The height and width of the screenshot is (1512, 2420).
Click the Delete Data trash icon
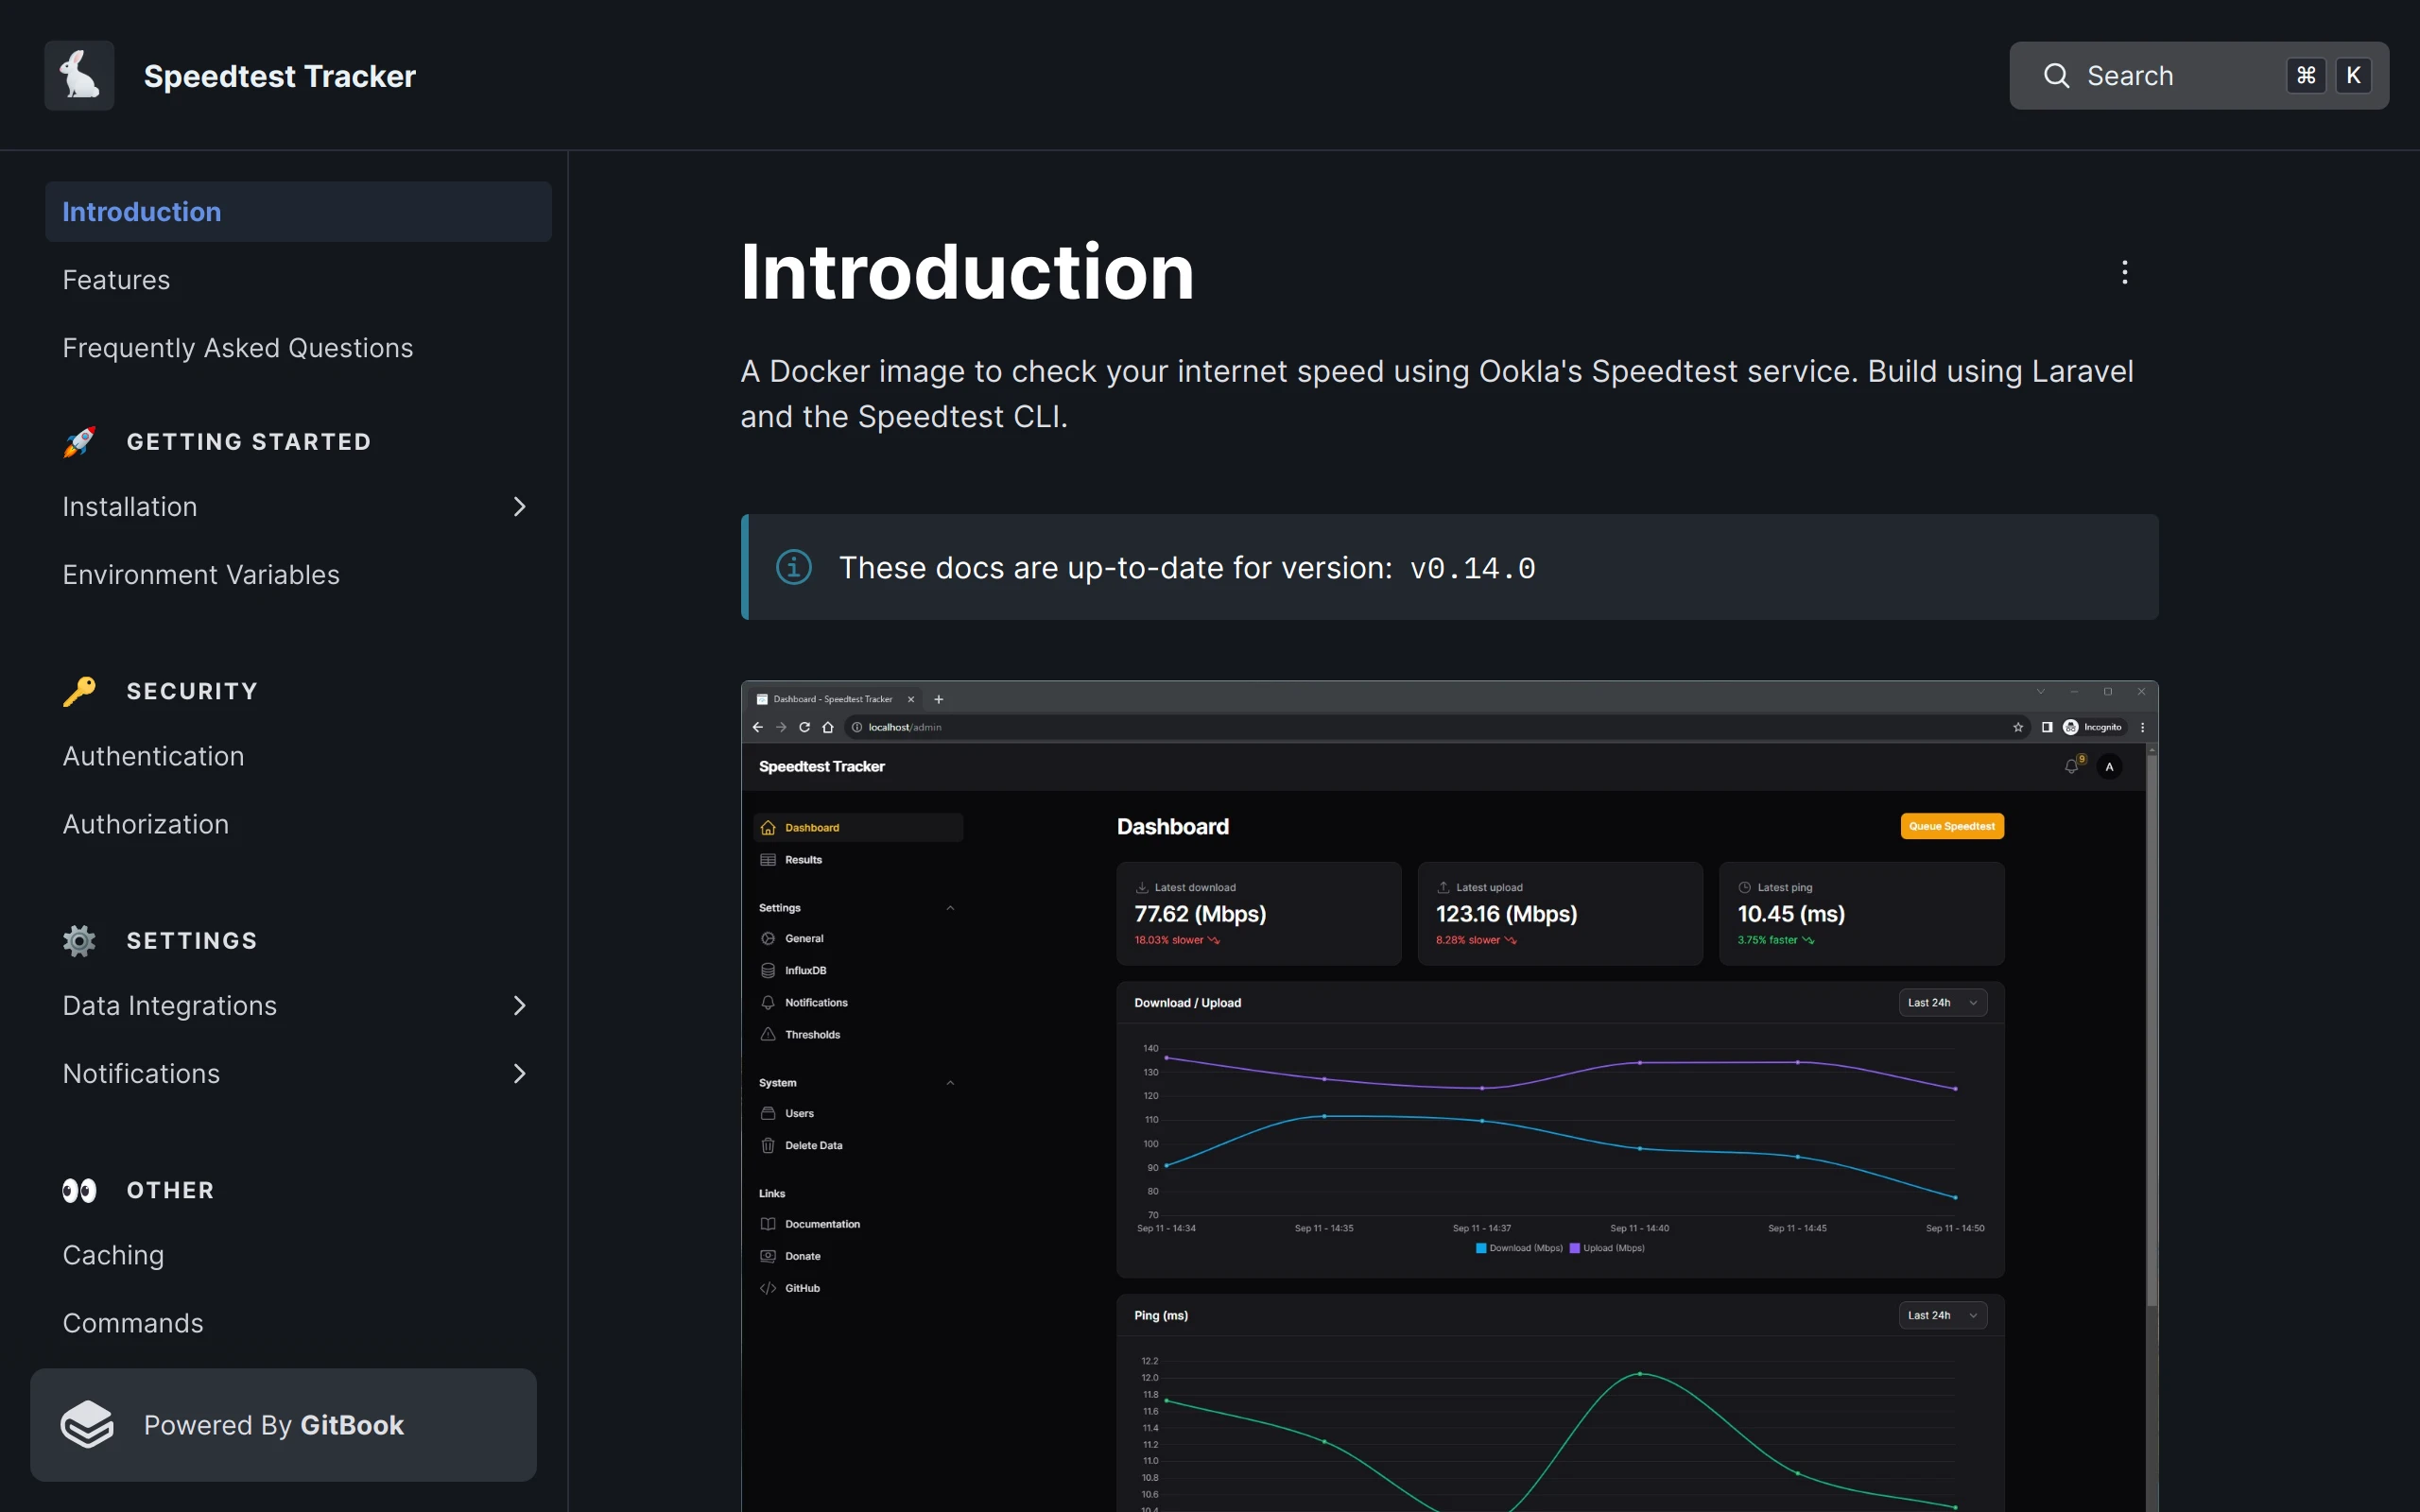point(766,1145)
